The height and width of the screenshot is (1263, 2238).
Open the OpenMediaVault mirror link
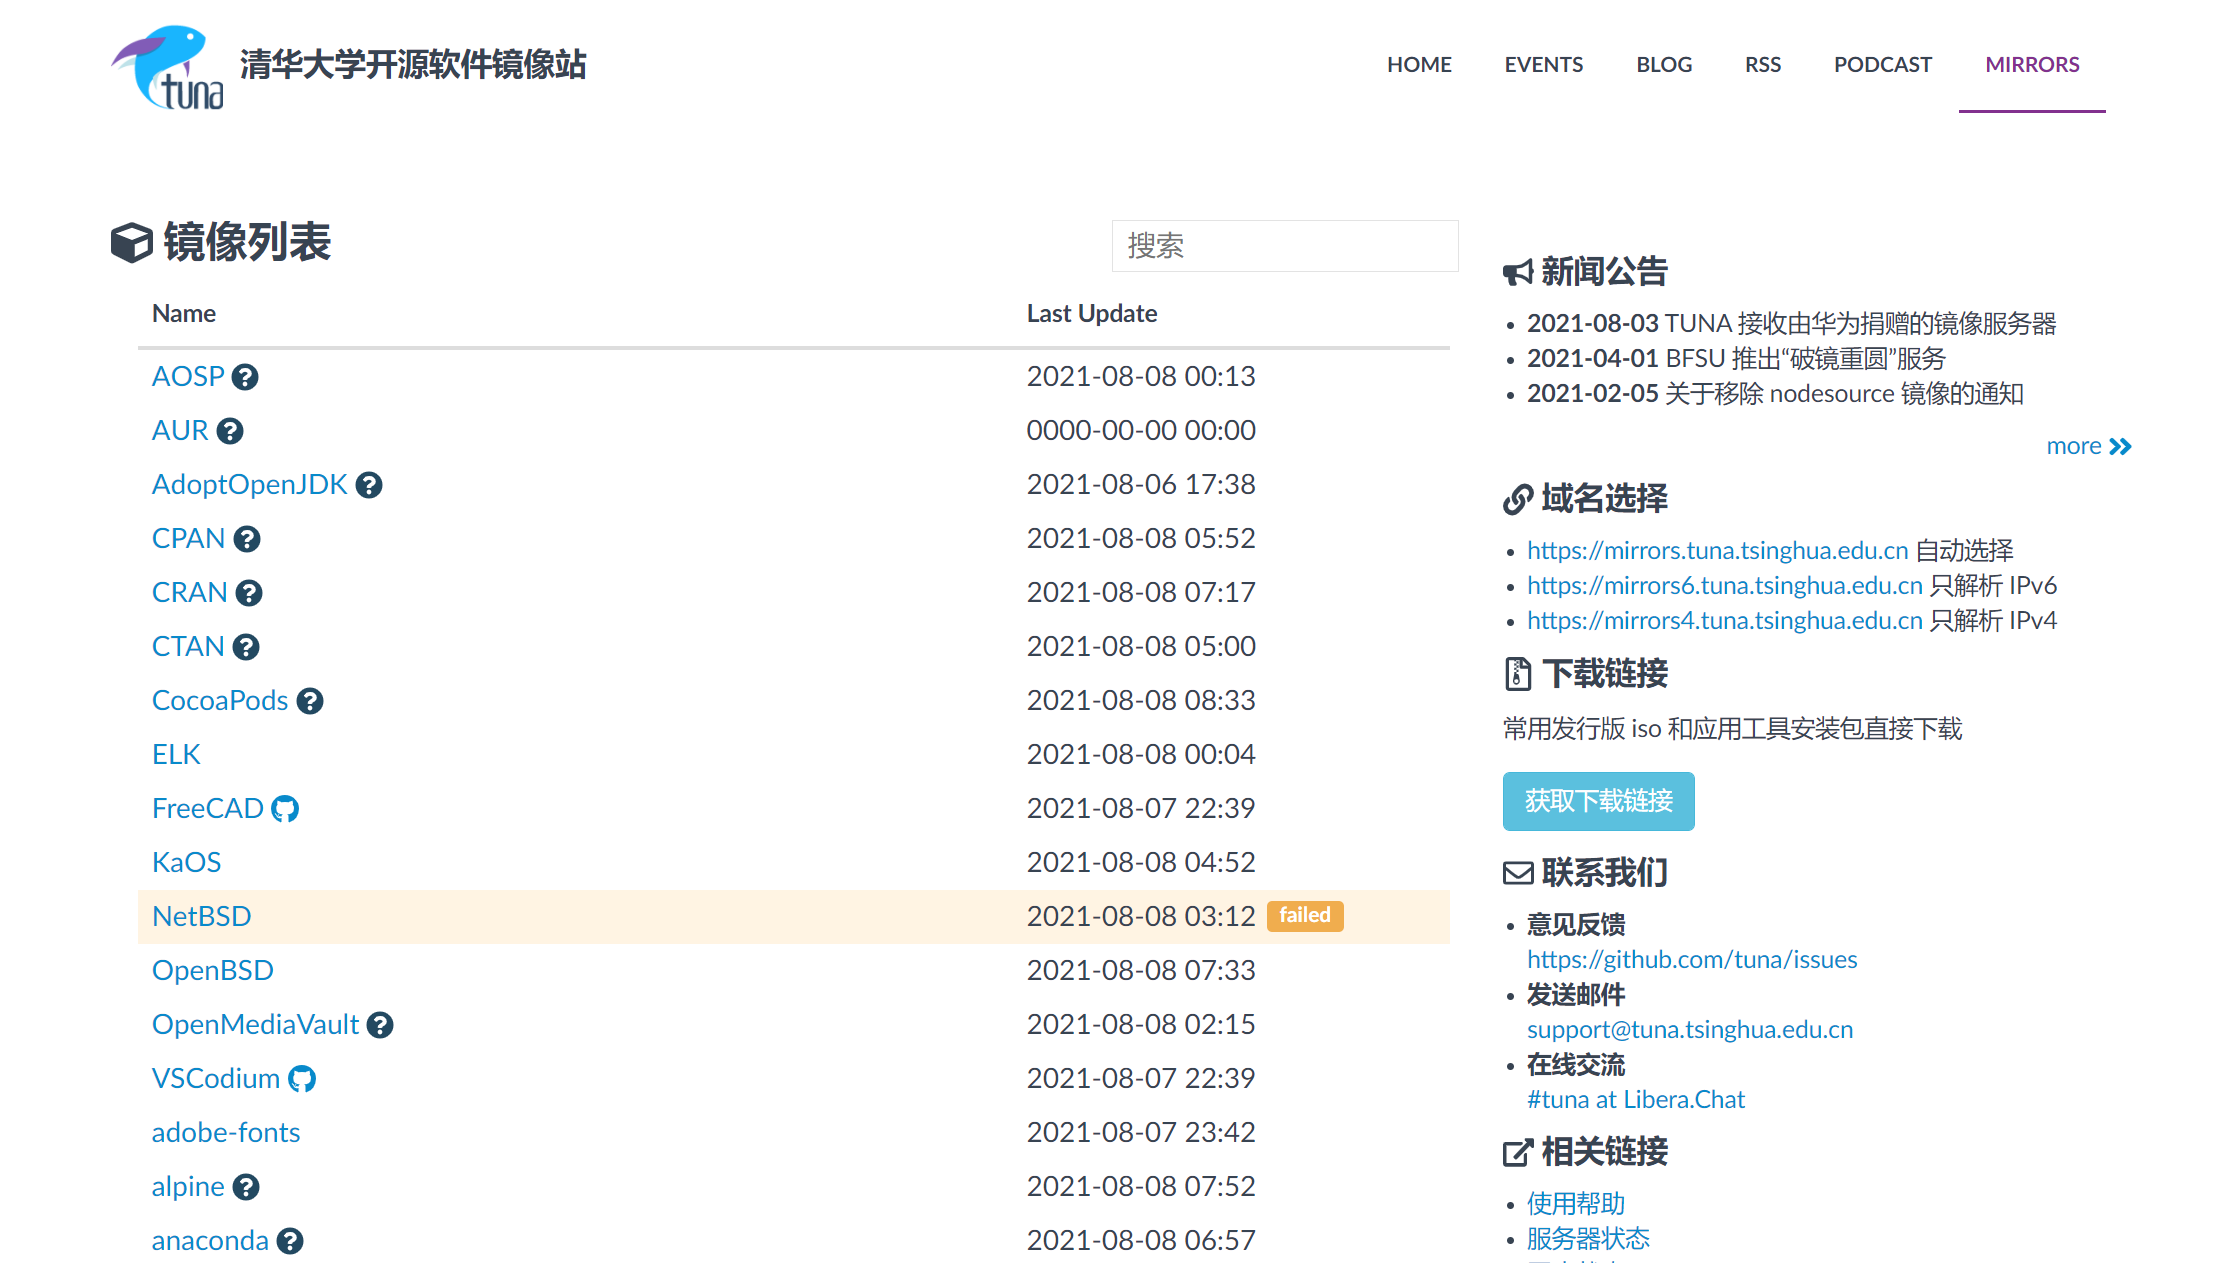[x=255, y=1024]
